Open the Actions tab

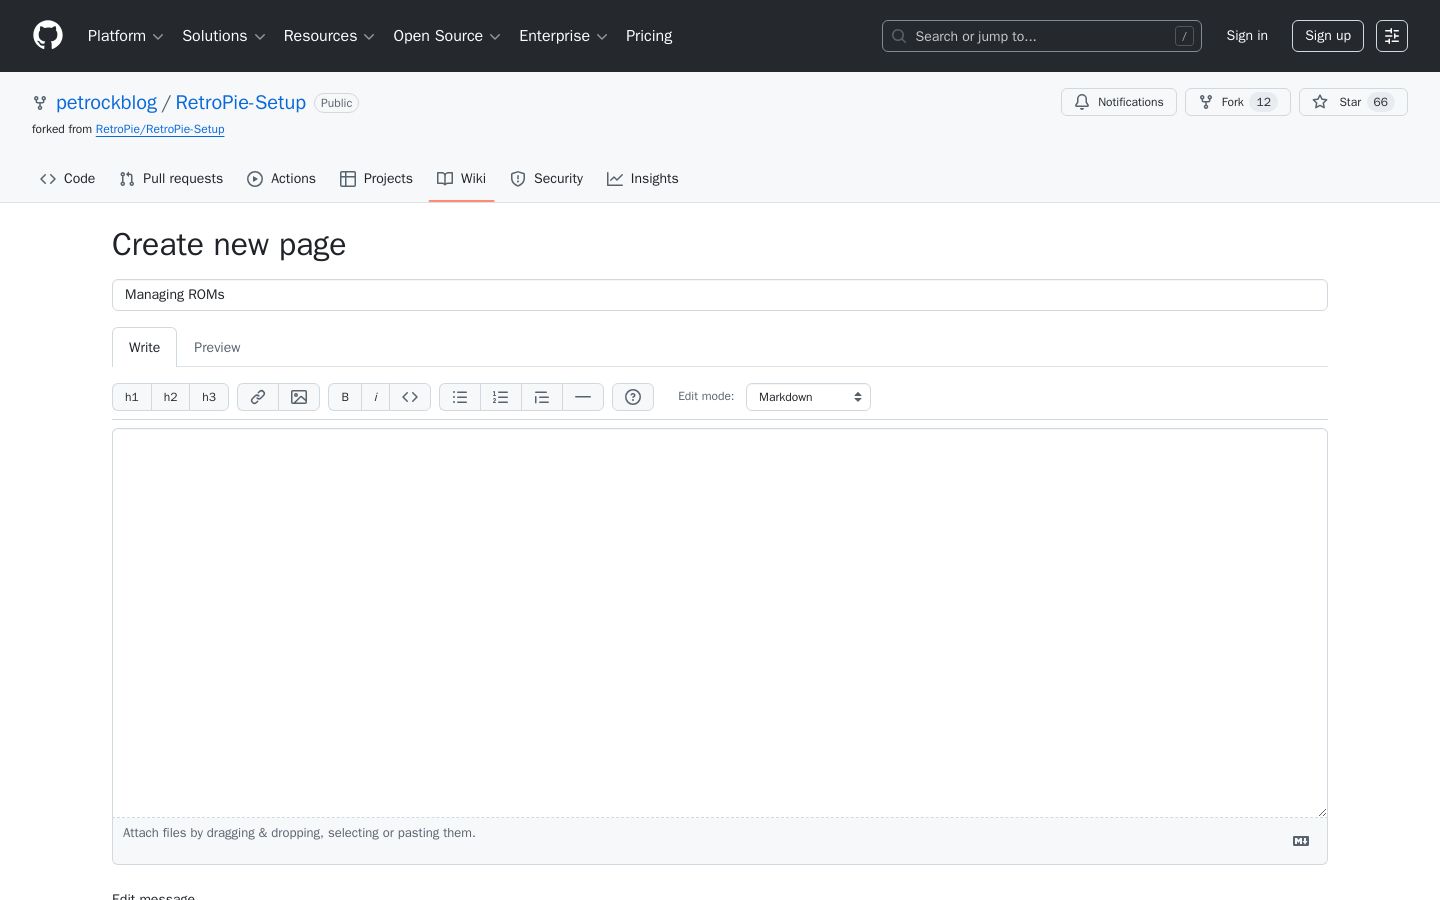click(x=281, y=179)
